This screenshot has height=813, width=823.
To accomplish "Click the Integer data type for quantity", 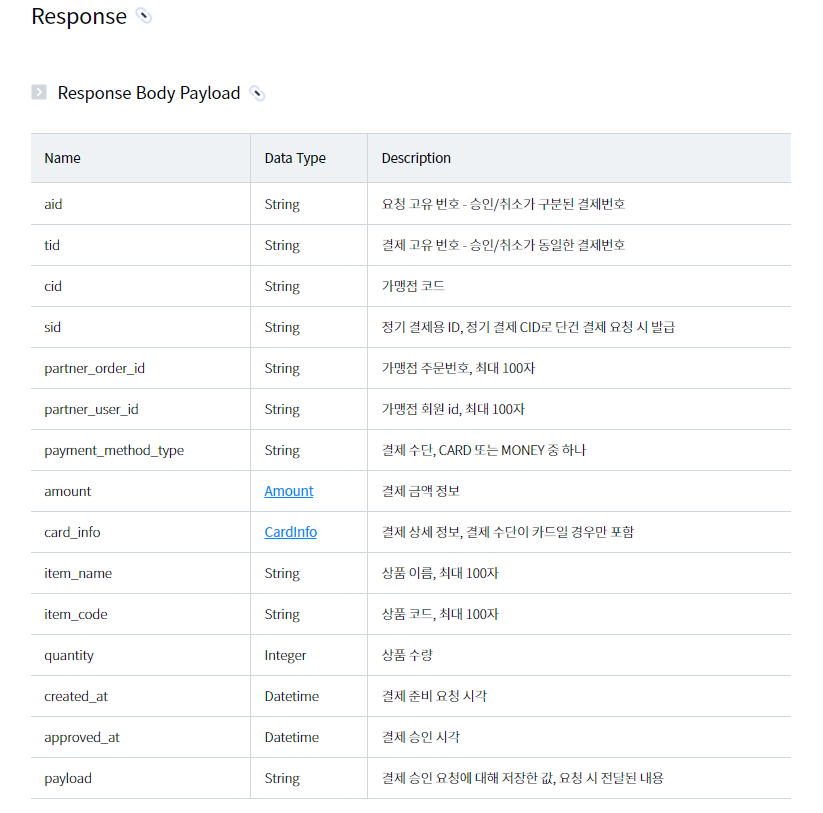I will tap(285, 656).
